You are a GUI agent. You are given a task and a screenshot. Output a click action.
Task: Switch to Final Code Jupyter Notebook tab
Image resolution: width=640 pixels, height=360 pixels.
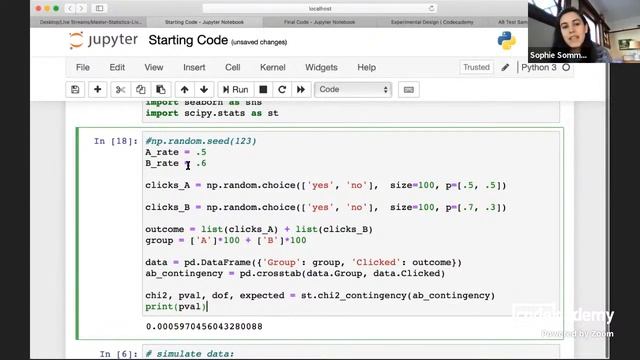tap(319, 22)
